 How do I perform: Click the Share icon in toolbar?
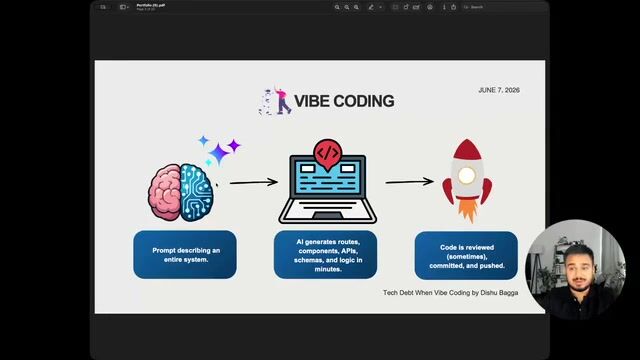(x=453, y=7)
